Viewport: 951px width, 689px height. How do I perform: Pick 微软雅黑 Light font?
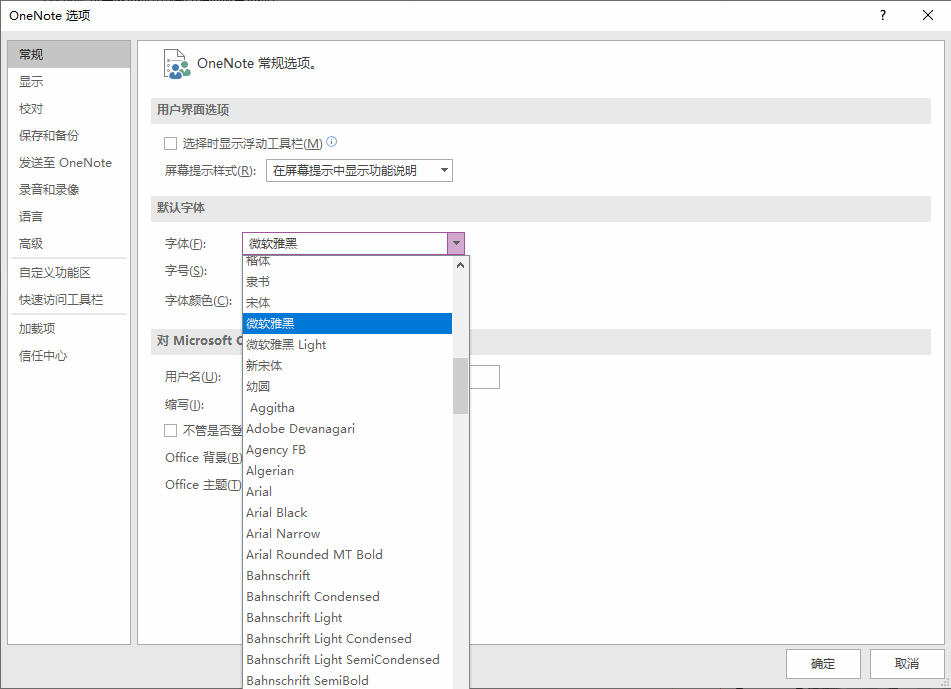348,344
